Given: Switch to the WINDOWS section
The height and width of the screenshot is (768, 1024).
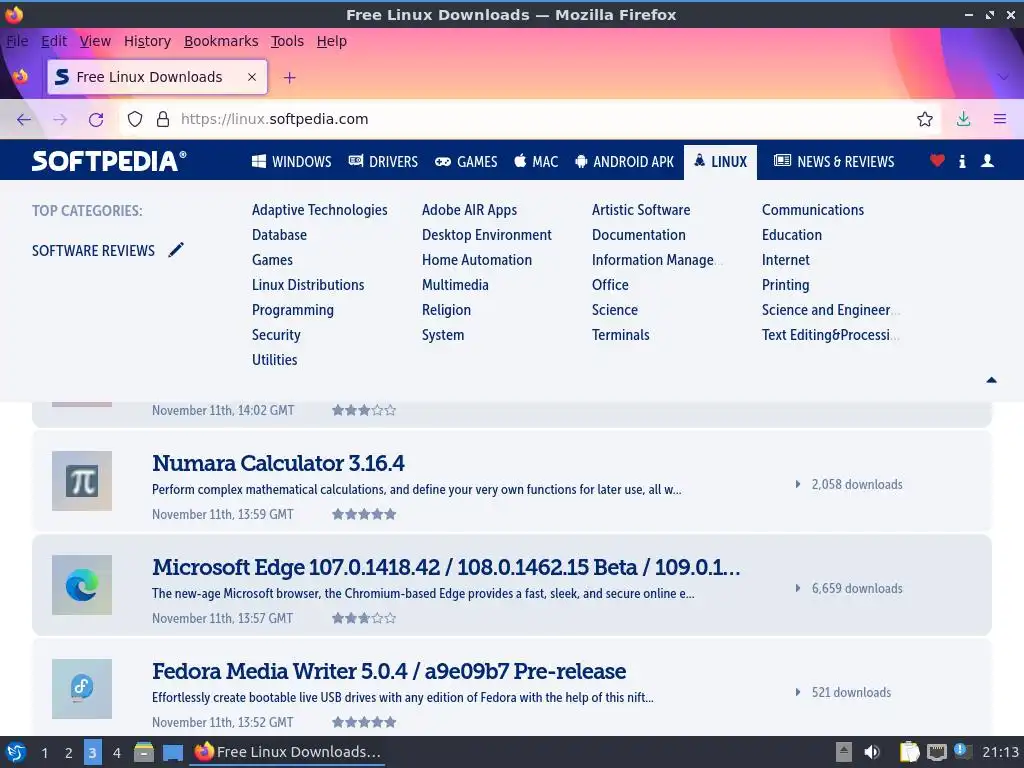Looking at the screenshot, I should tap(291, 161).
